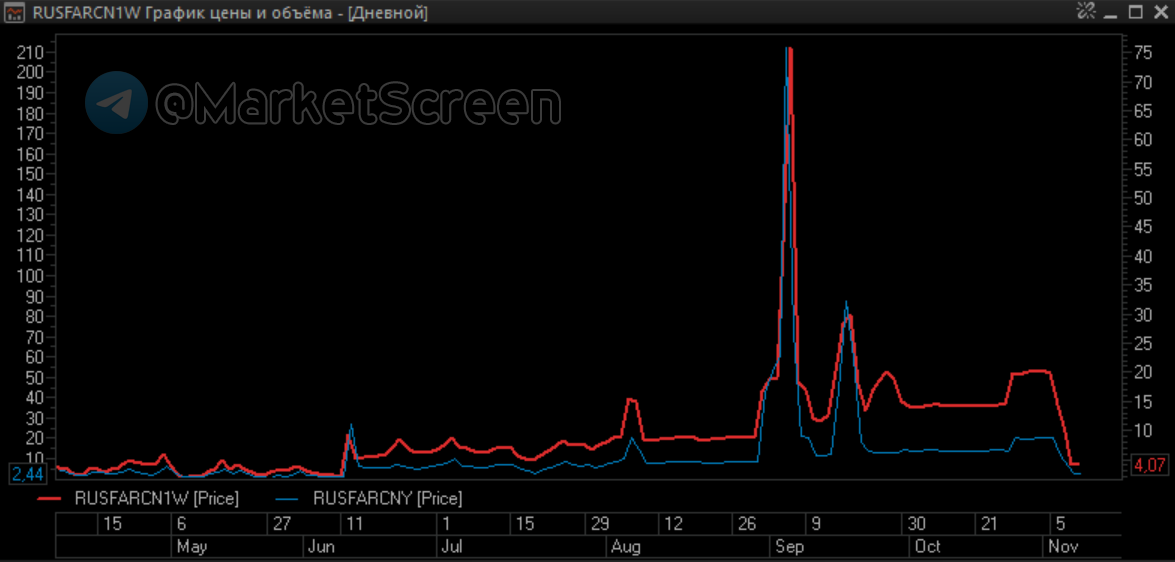Maximize the RUSFARCN1W chart window
The width and height of the screenshot is (1175, 562).
[1136, 12]
